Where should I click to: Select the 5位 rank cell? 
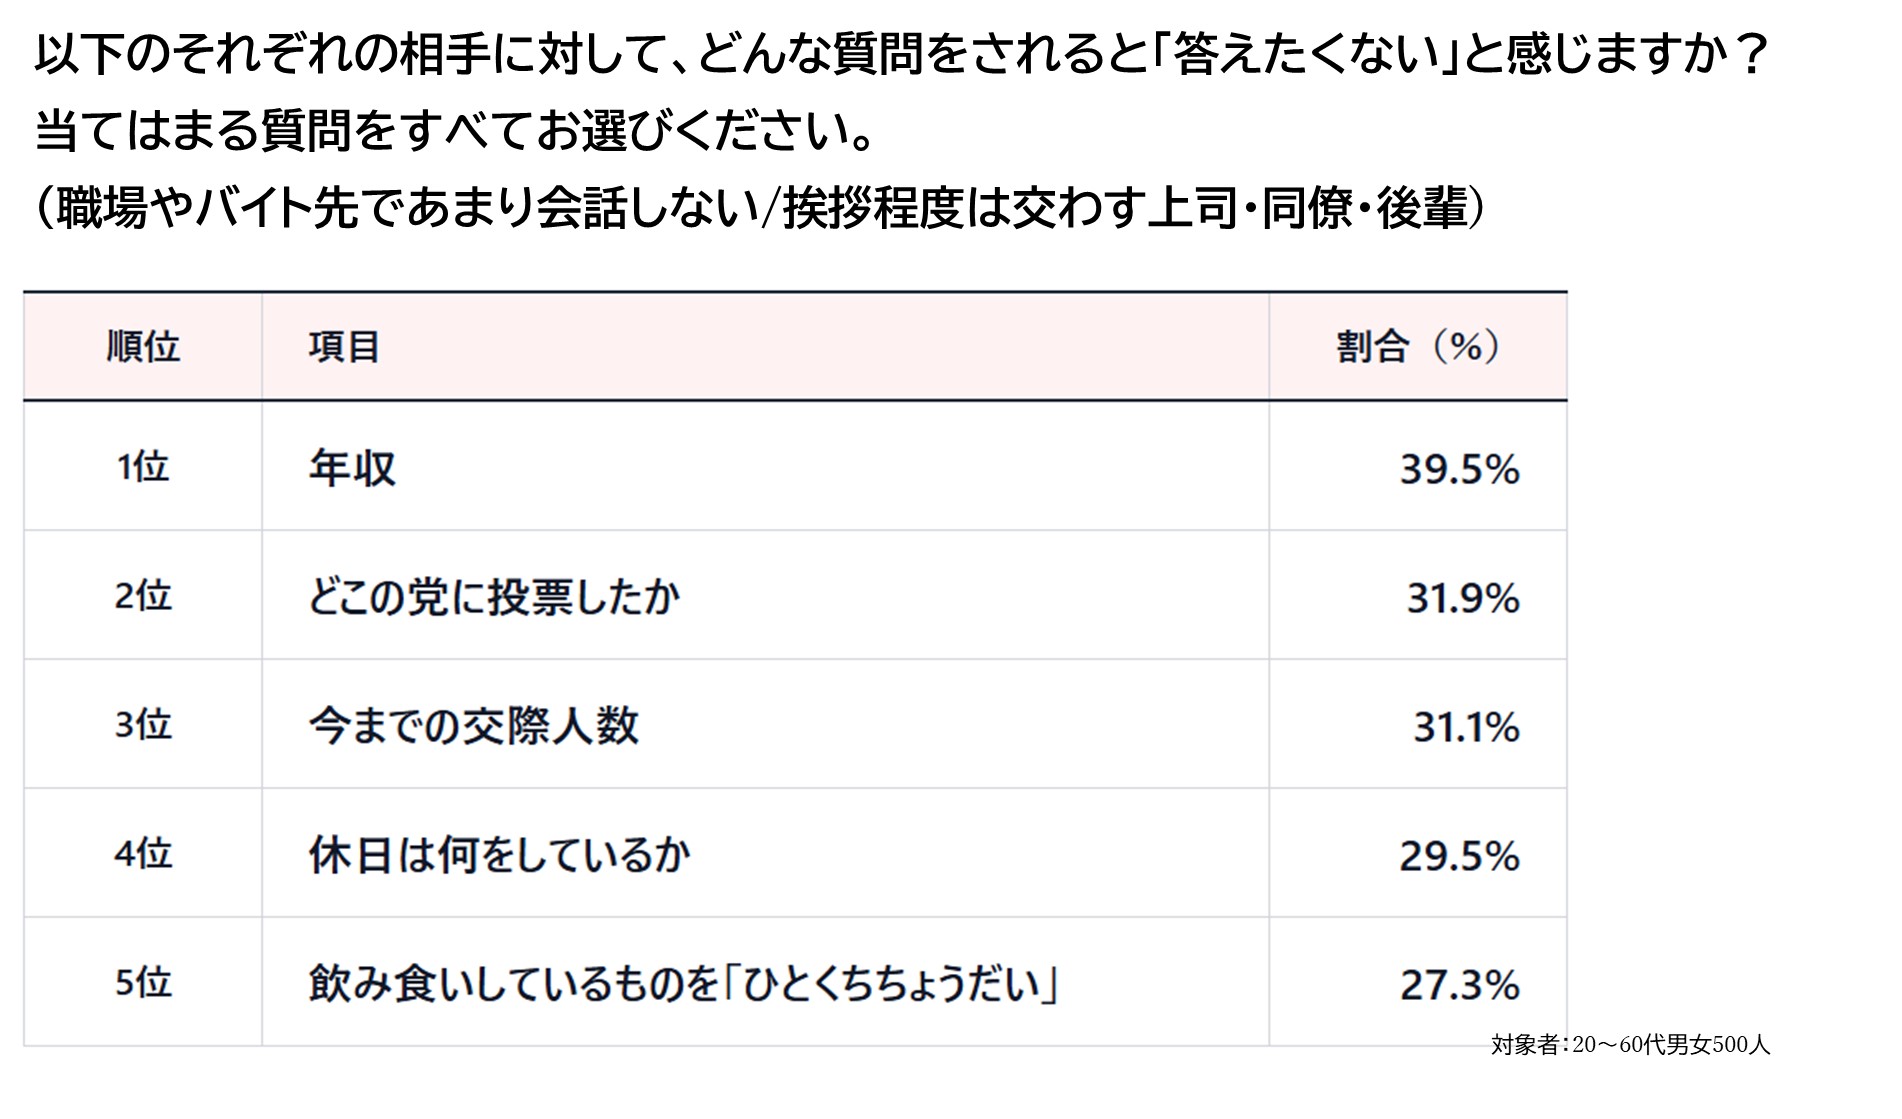[x=143, y=983]
